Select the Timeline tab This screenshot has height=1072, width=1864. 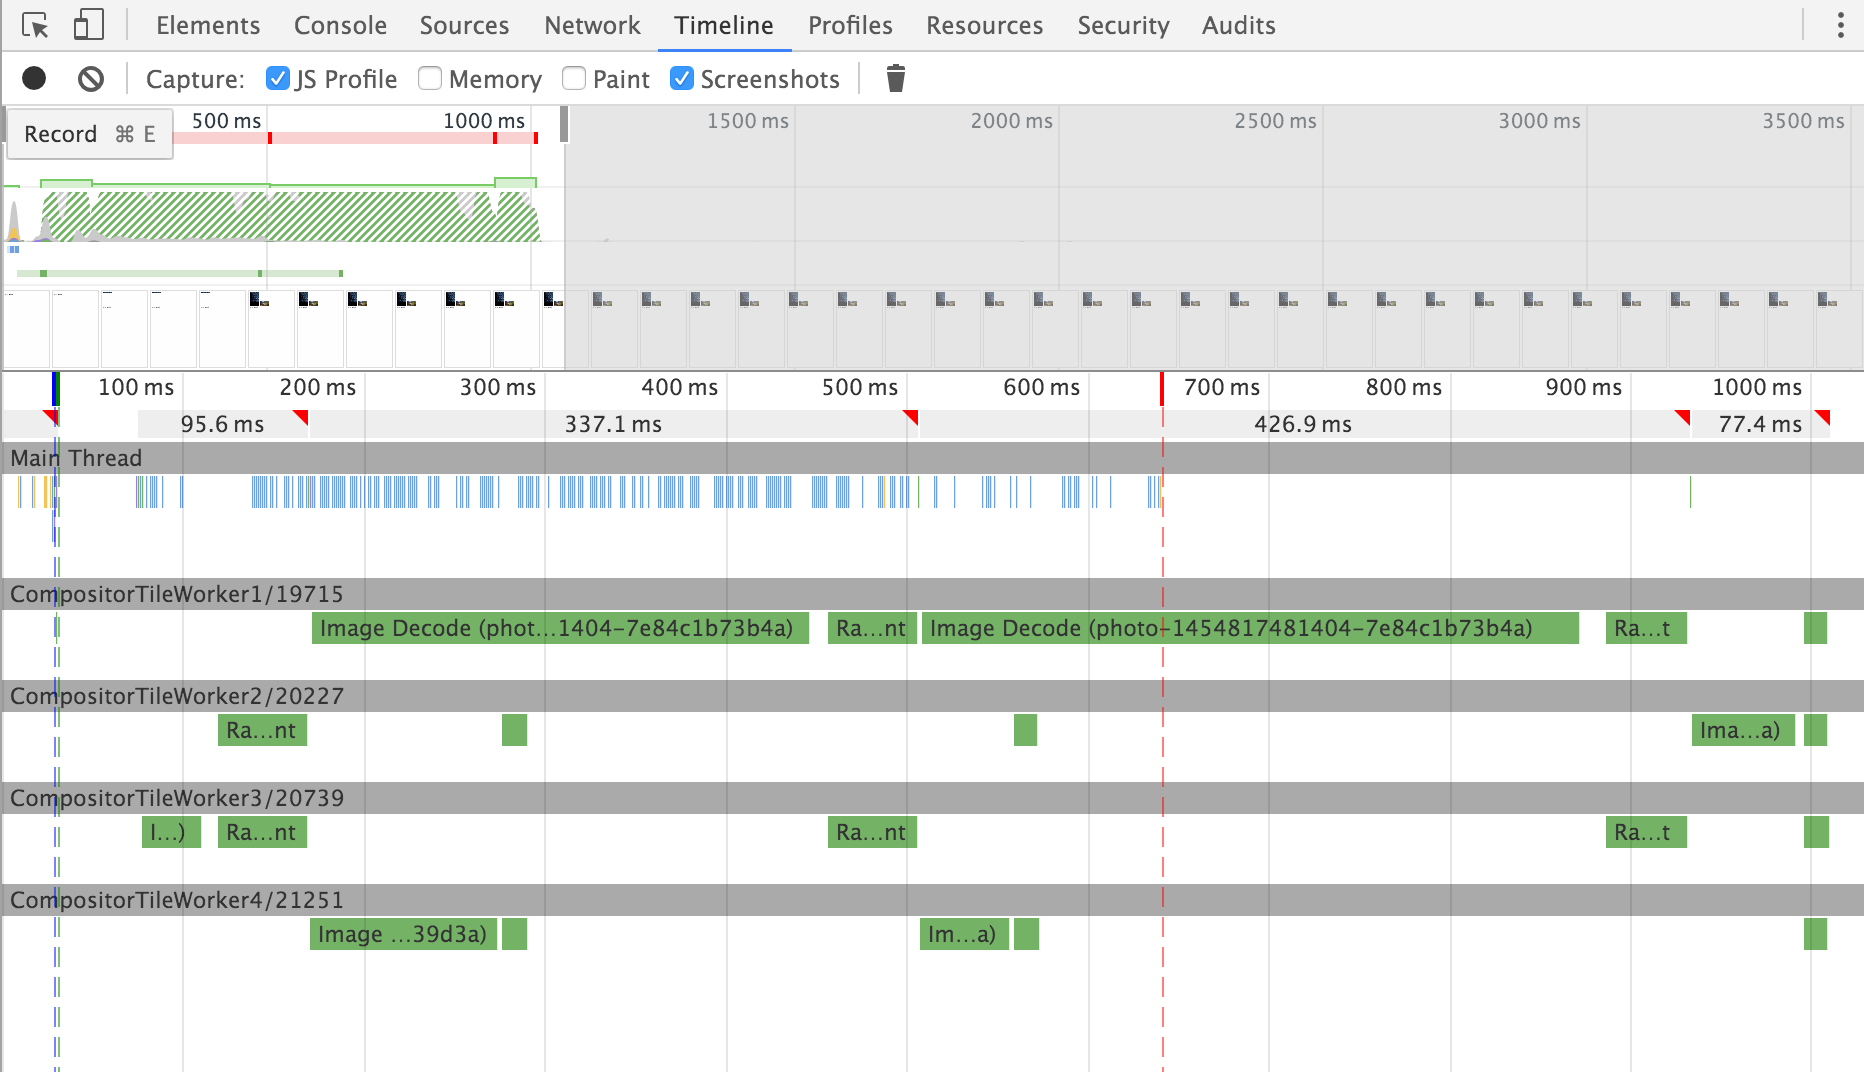click(x=724, y=25)
